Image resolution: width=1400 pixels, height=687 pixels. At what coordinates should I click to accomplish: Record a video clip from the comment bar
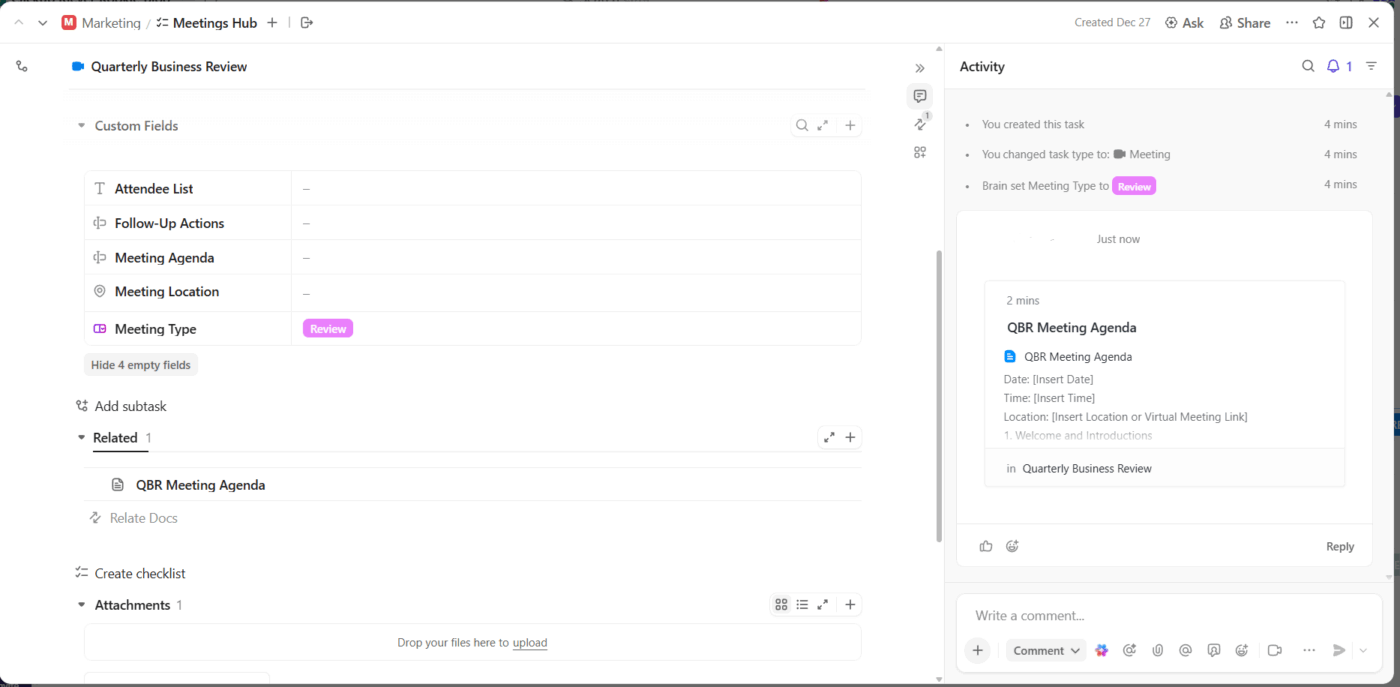[x=1274, y=650]
